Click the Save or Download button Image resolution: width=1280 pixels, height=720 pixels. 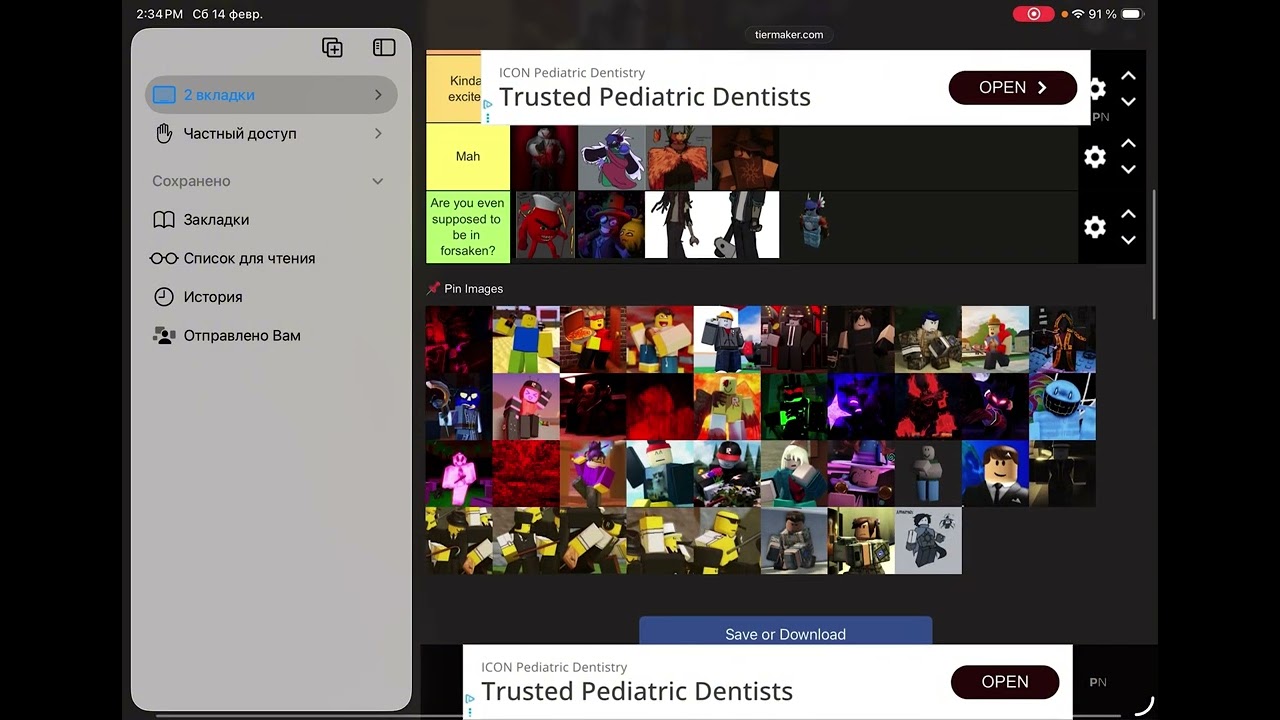tap(786, 634)
